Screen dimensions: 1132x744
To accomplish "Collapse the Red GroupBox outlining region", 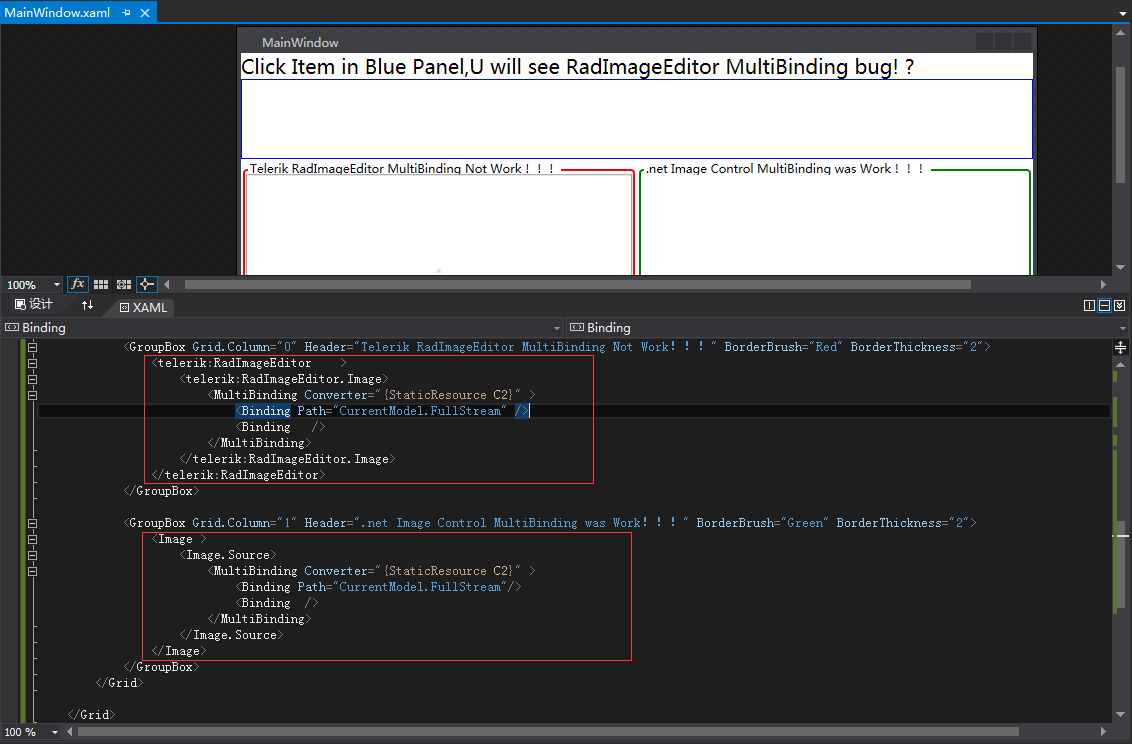I will point(32,347).
